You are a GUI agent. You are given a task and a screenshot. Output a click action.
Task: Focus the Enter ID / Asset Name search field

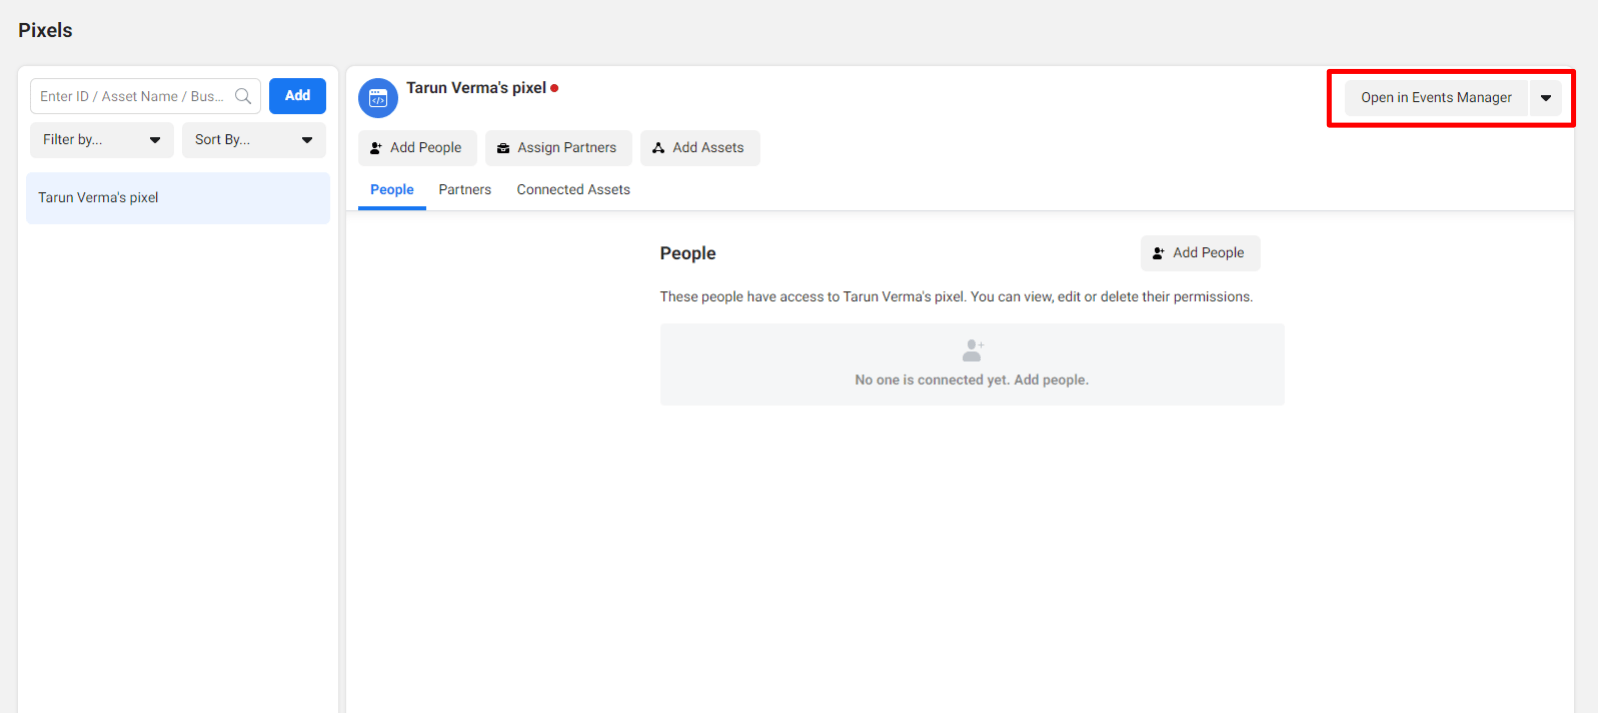click(x=132, y=96)
